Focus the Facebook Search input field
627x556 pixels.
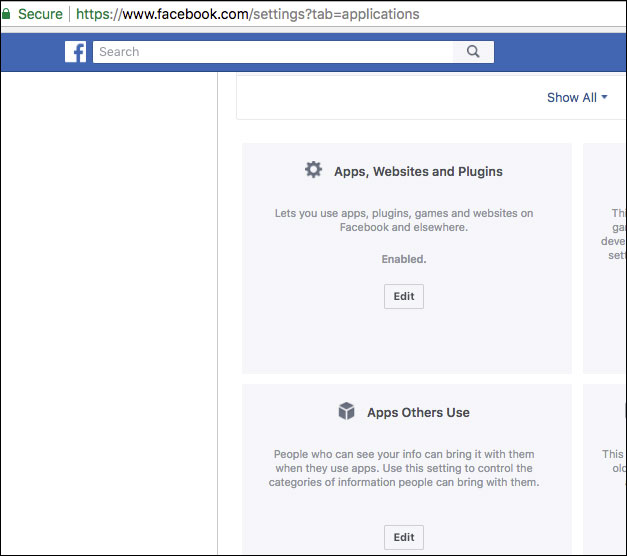[x=273, y=52]
